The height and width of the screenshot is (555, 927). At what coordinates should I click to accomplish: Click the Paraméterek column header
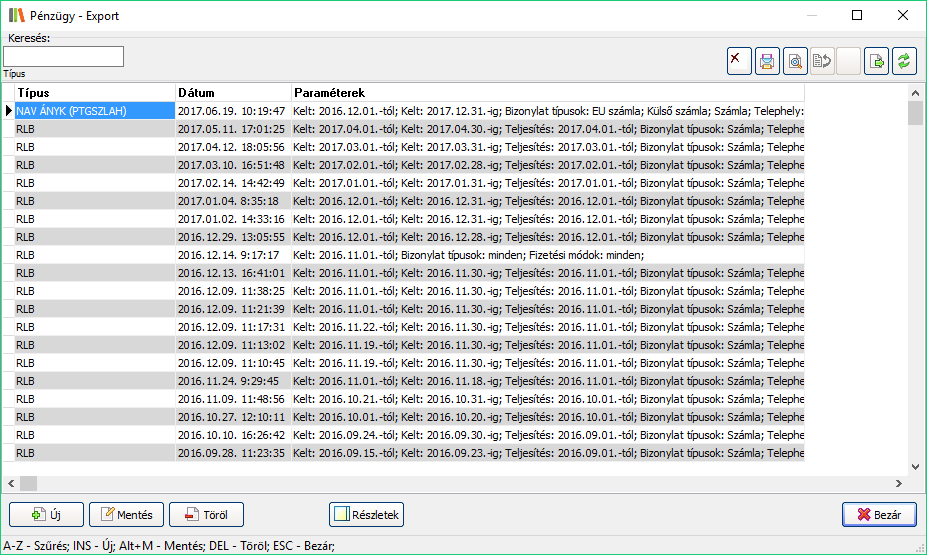tap(546, 93)
